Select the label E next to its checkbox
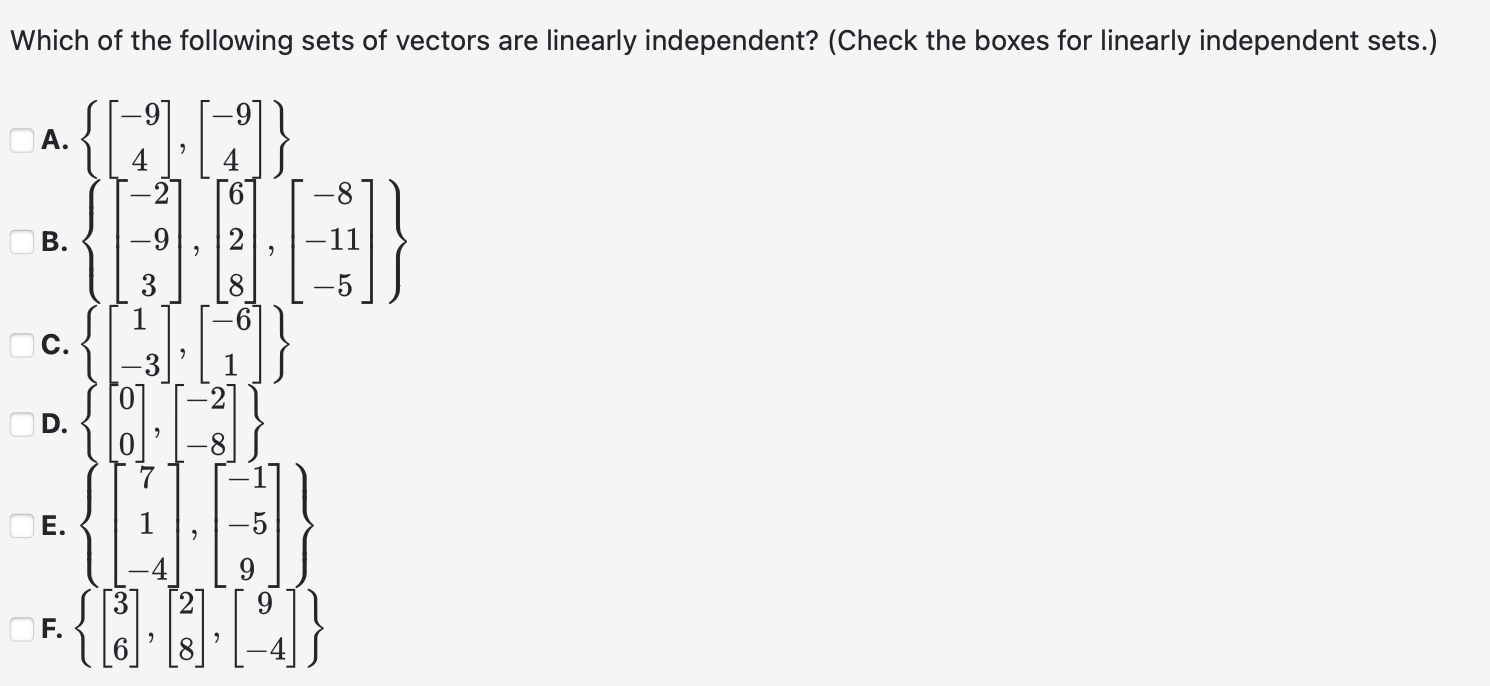 coord(53,523)
